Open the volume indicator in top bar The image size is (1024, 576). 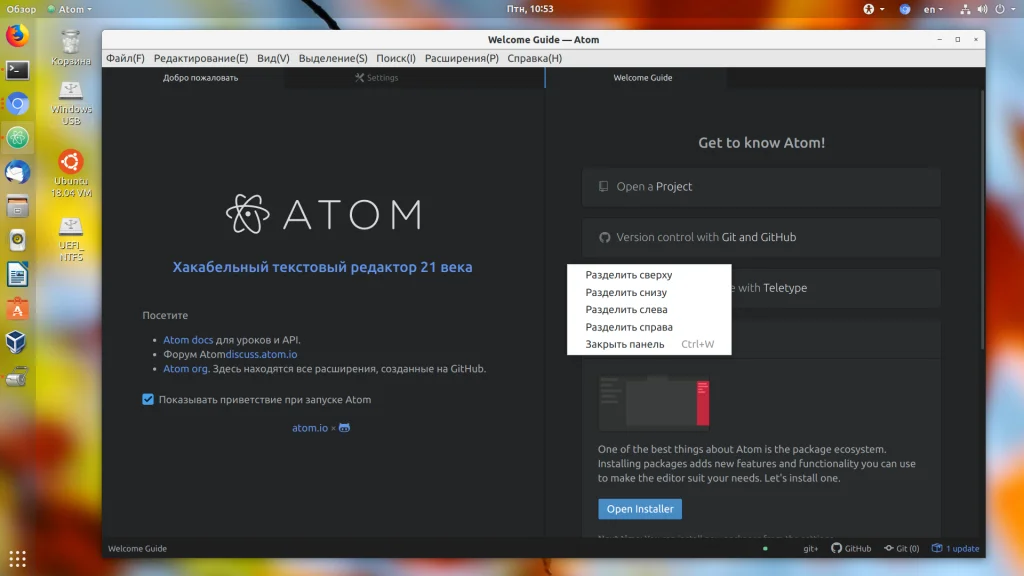point(982,9)
